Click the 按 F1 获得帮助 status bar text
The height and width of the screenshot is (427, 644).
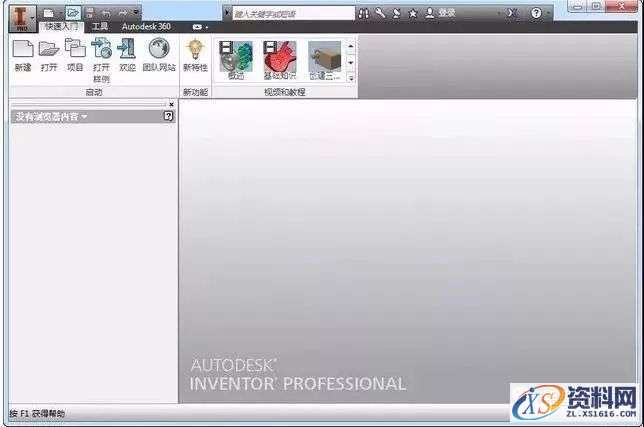(x=37, y=413)
